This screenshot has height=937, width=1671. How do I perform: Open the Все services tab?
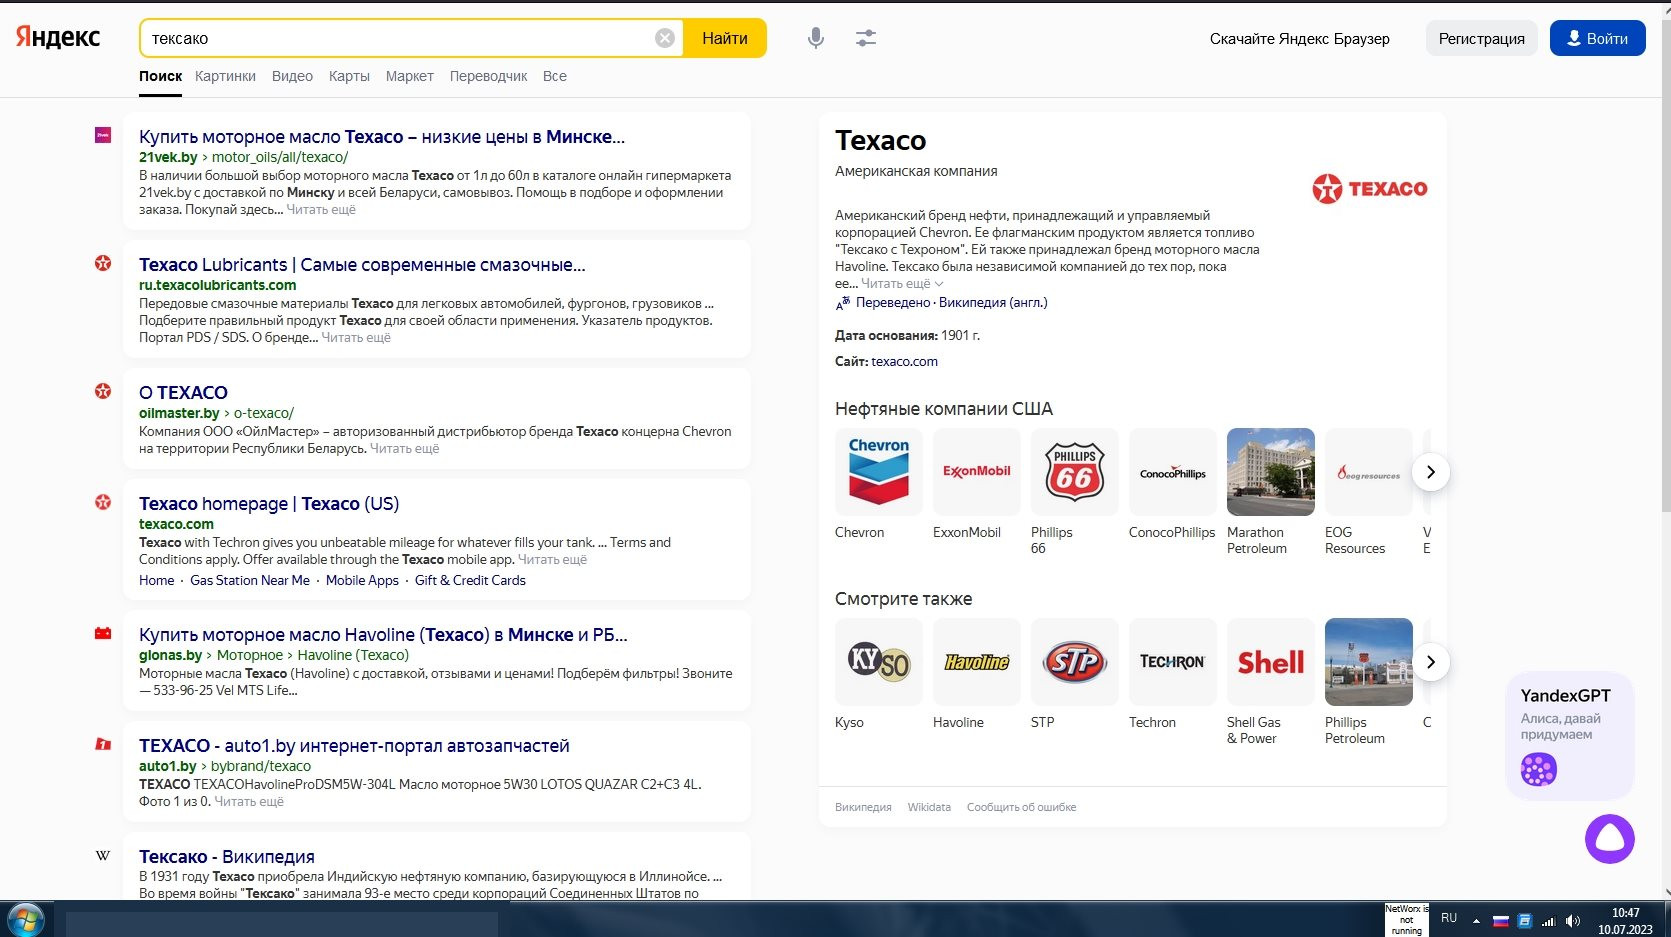555,76
